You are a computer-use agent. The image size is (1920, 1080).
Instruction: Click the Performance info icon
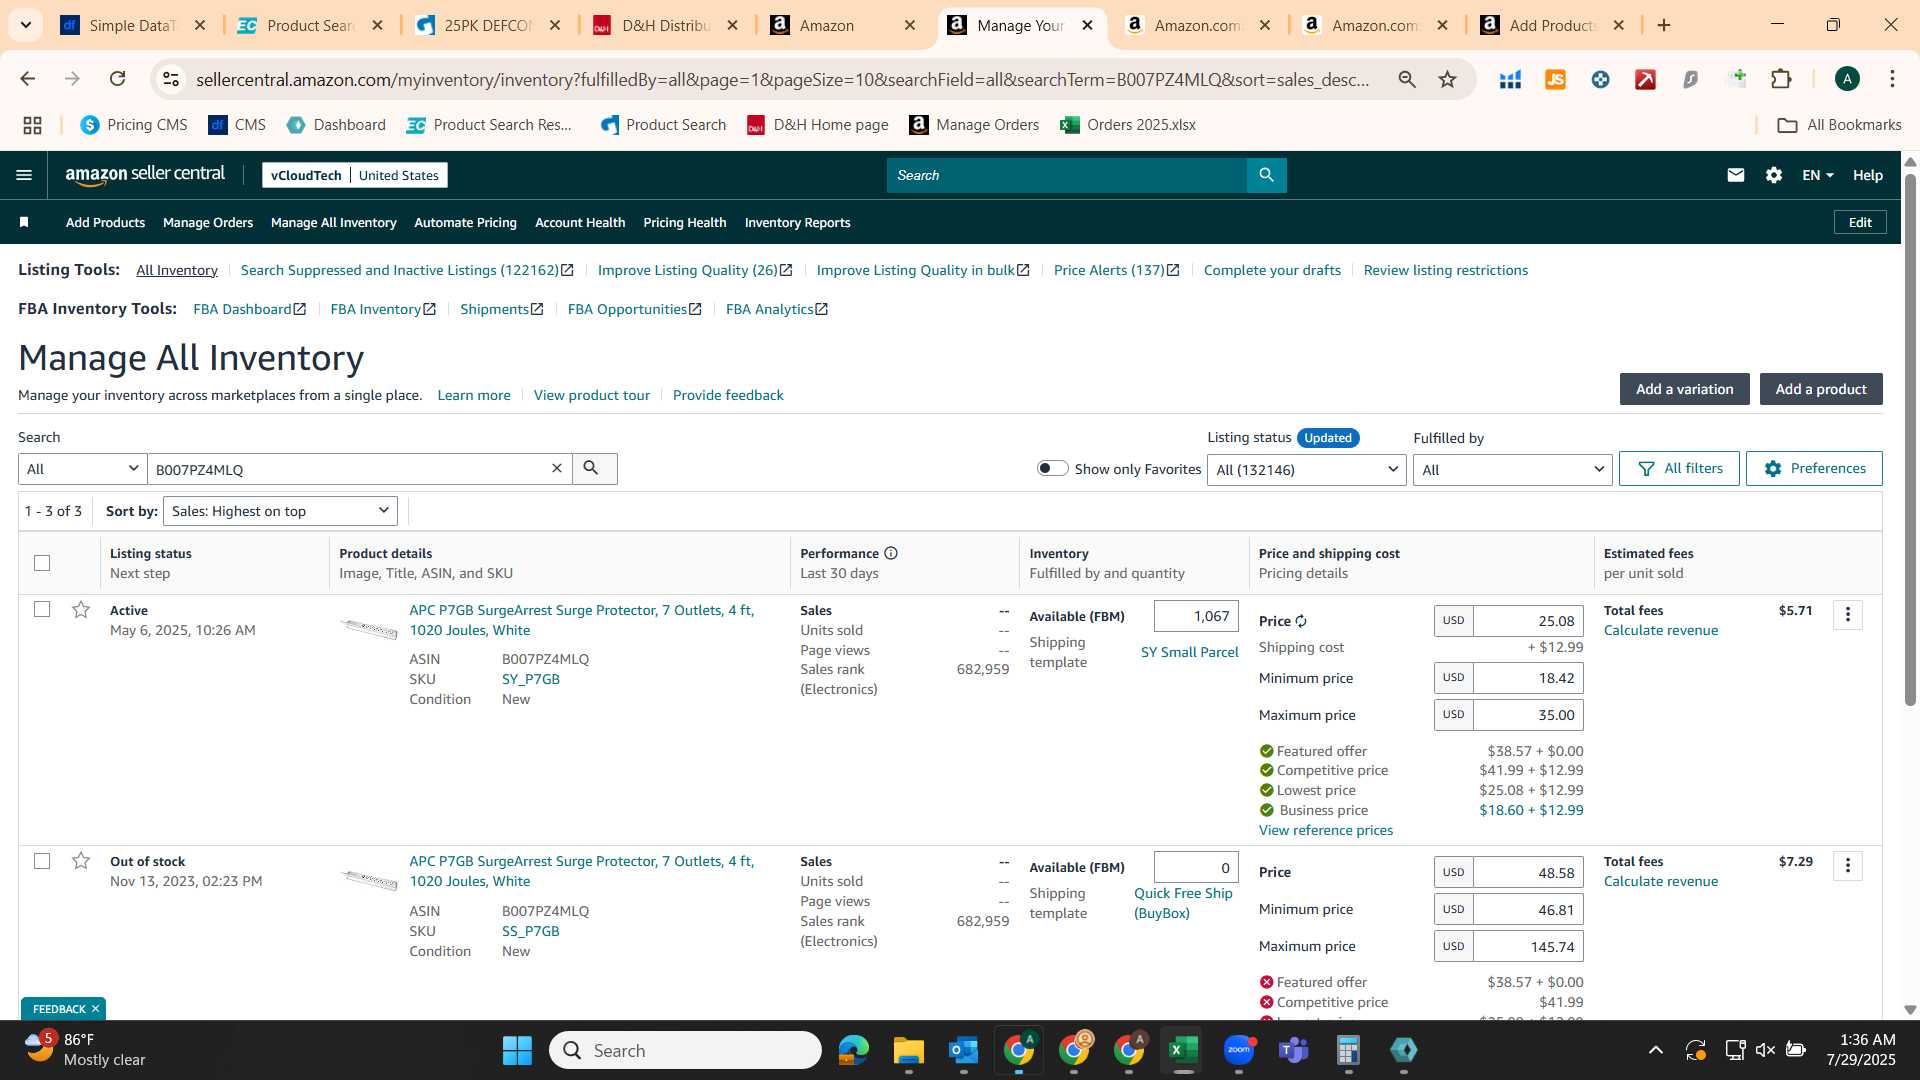tap(891, 553)
